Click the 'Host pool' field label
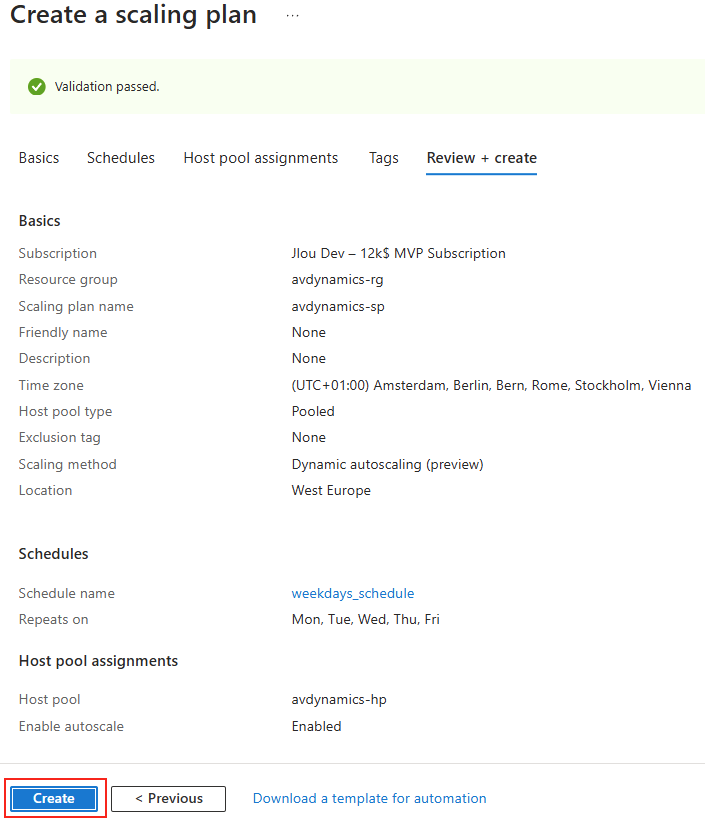705x822 pixels. click(x=50, y=700)
